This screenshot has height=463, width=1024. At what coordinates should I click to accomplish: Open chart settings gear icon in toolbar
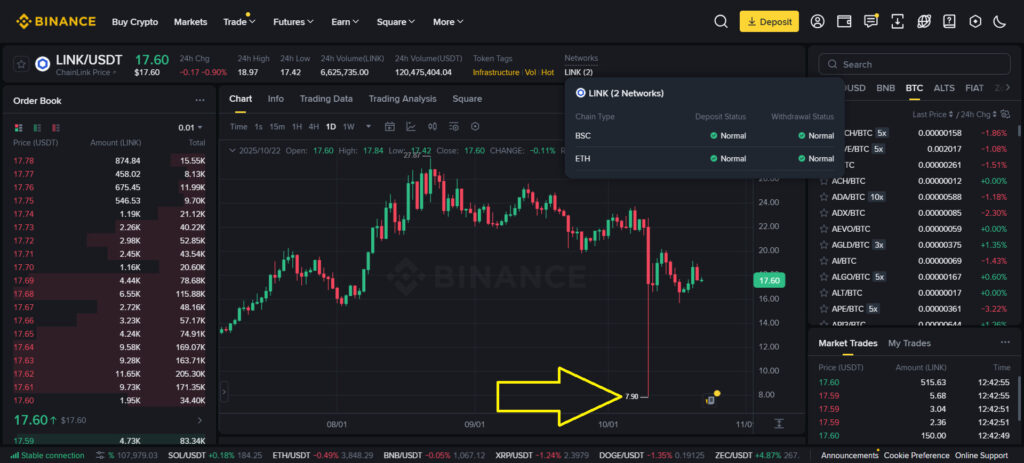click(x=475, y=127)
